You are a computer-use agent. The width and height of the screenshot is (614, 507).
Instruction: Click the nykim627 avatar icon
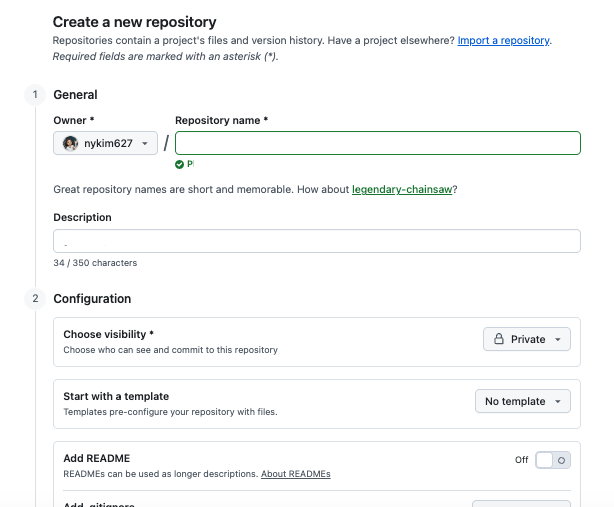[x=70, y=143]
